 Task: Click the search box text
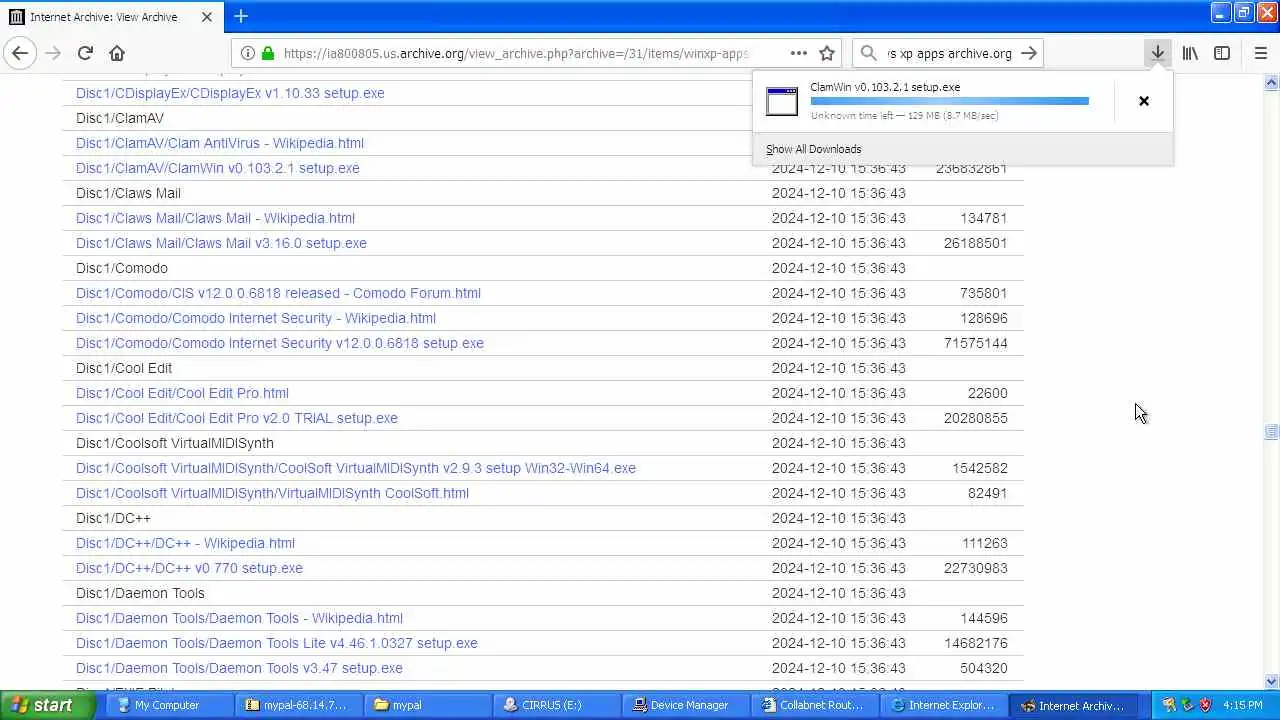coord(949,53)
